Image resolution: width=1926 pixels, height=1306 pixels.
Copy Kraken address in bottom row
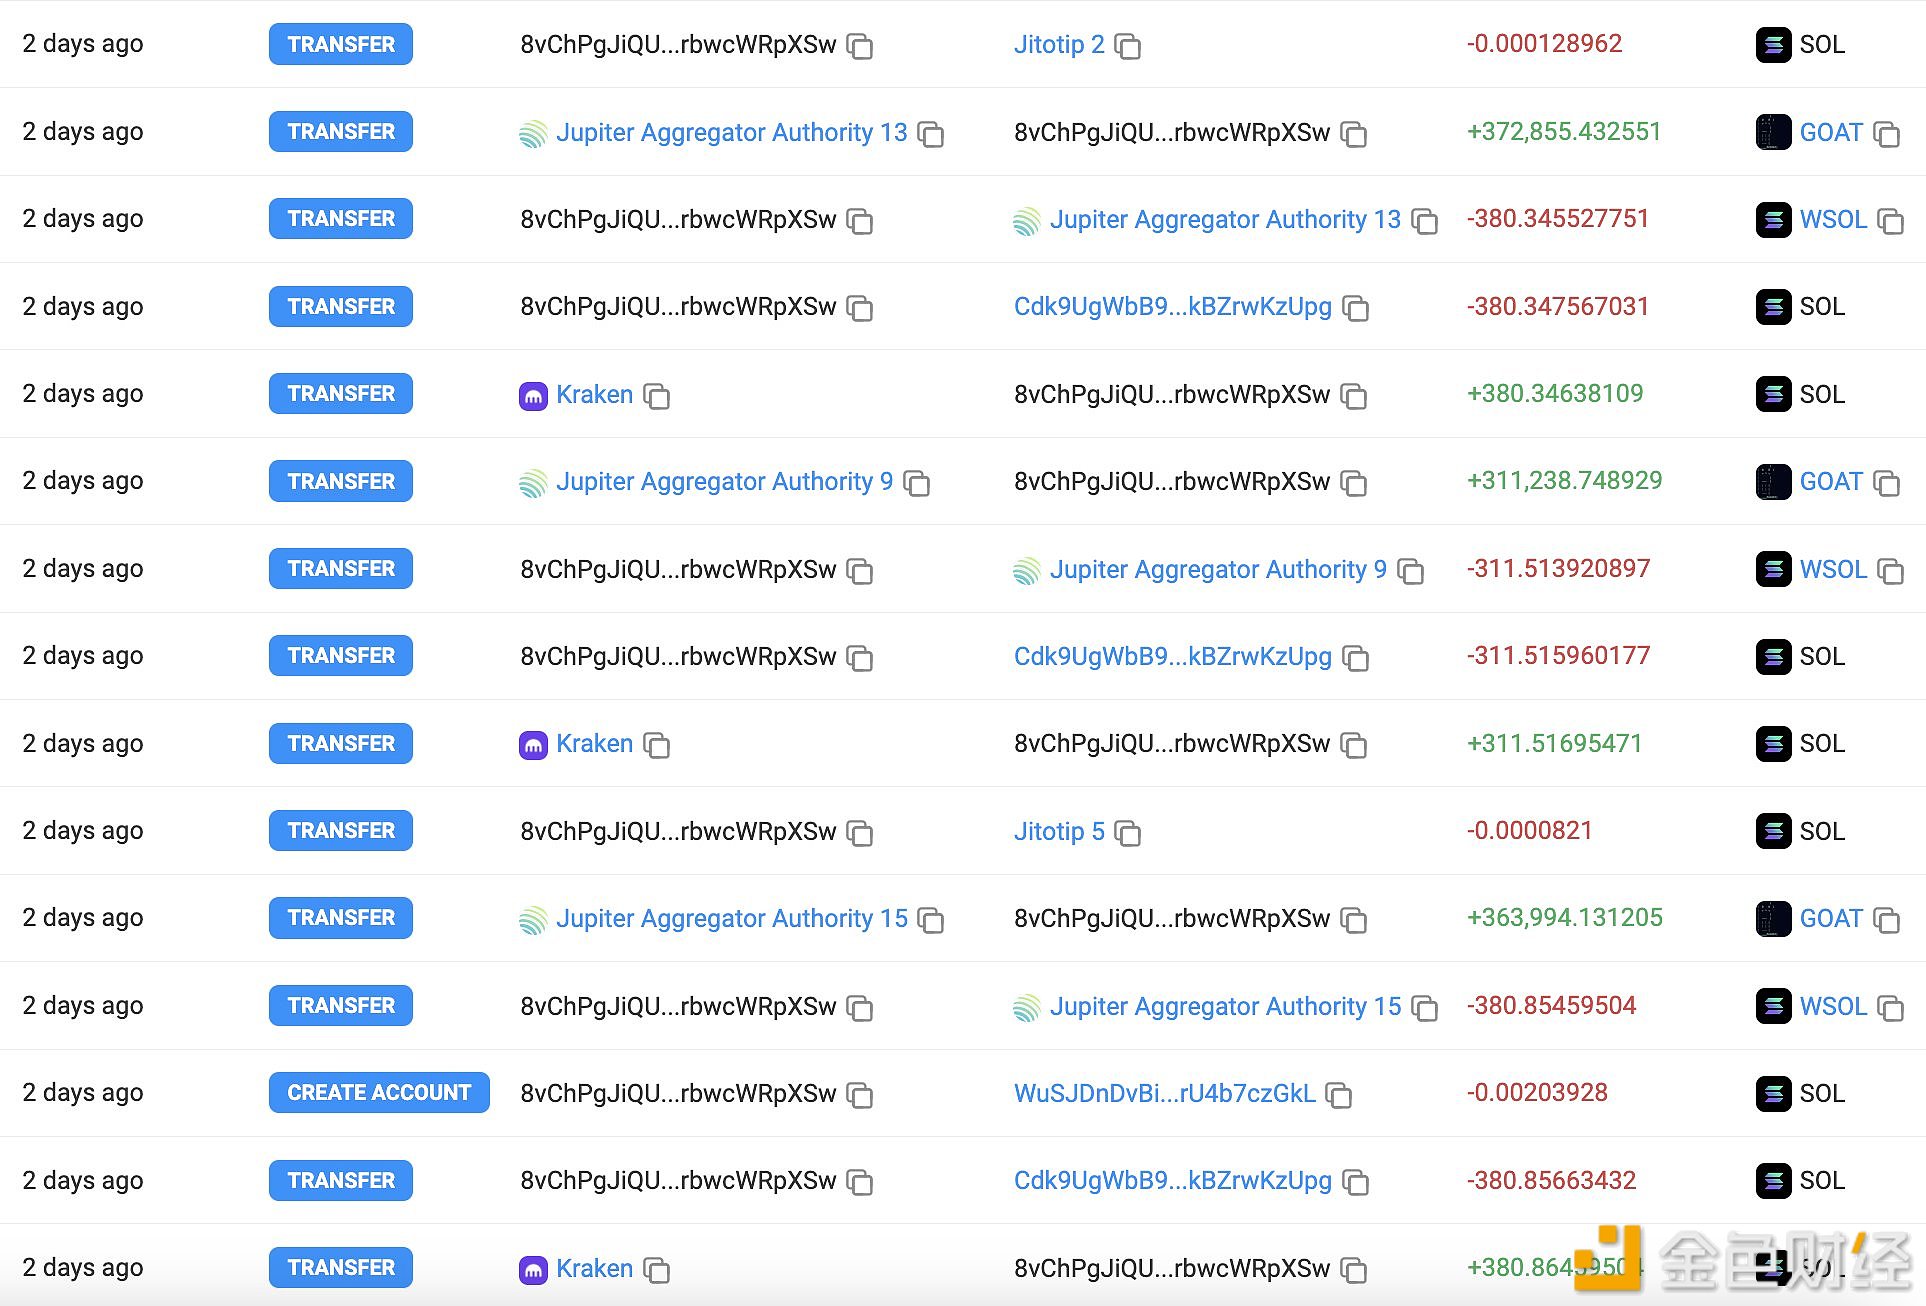pos(656,1270)
